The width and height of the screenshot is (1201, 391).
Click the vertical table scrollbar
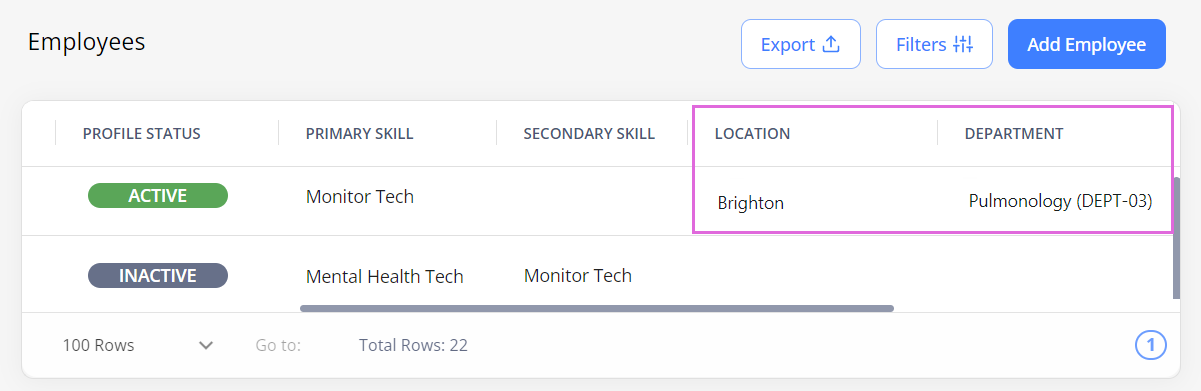pos(1176,238)
